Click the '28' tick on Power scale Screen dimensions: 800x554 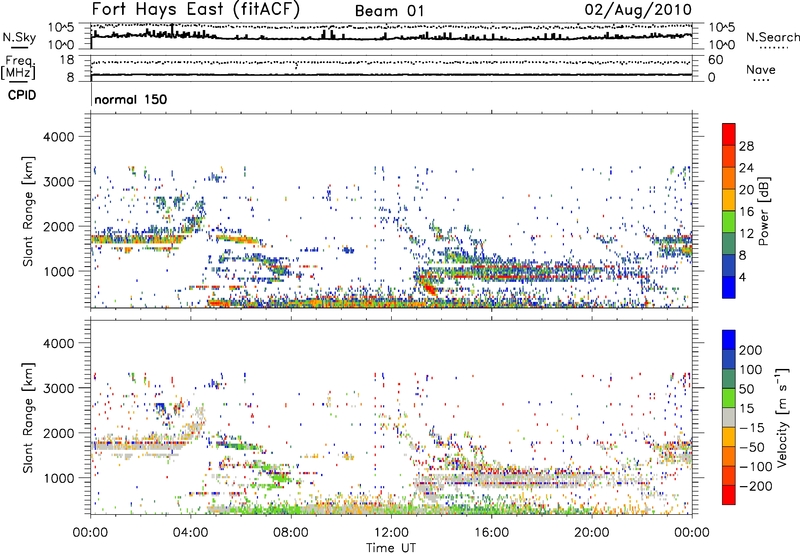click(746, 146)
